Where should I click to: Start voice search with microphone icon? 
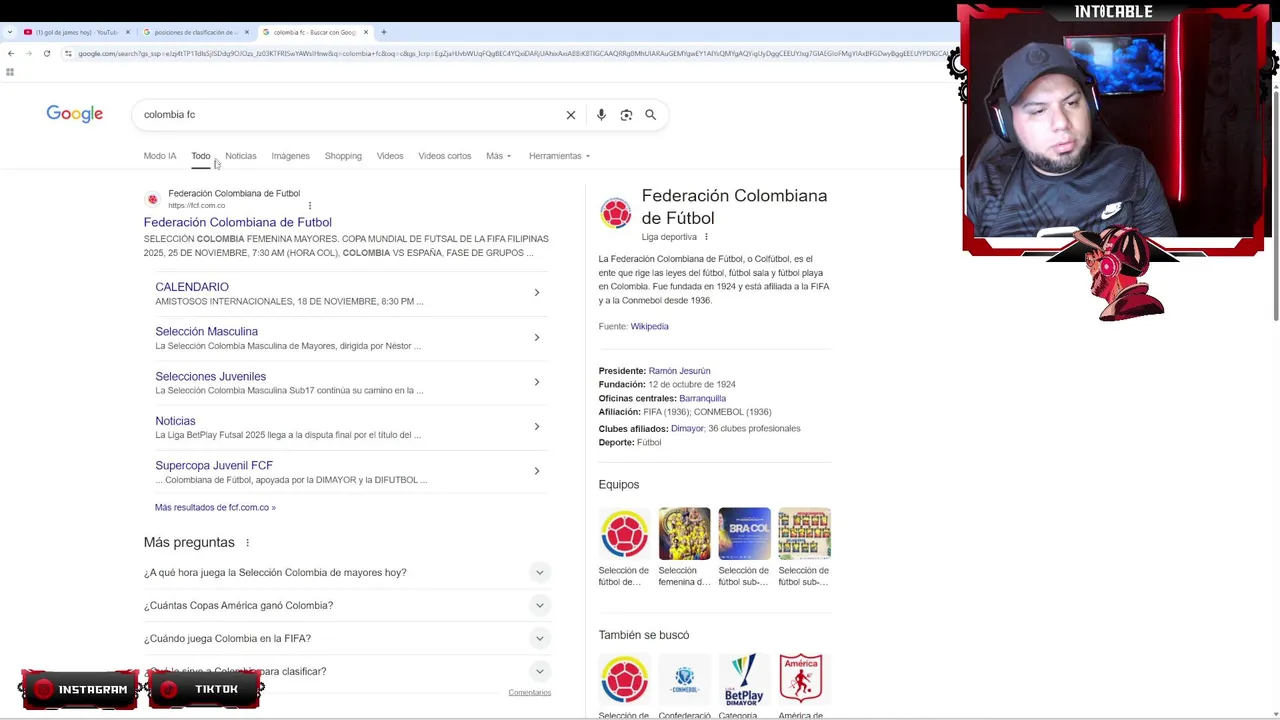tap(601, 115)
